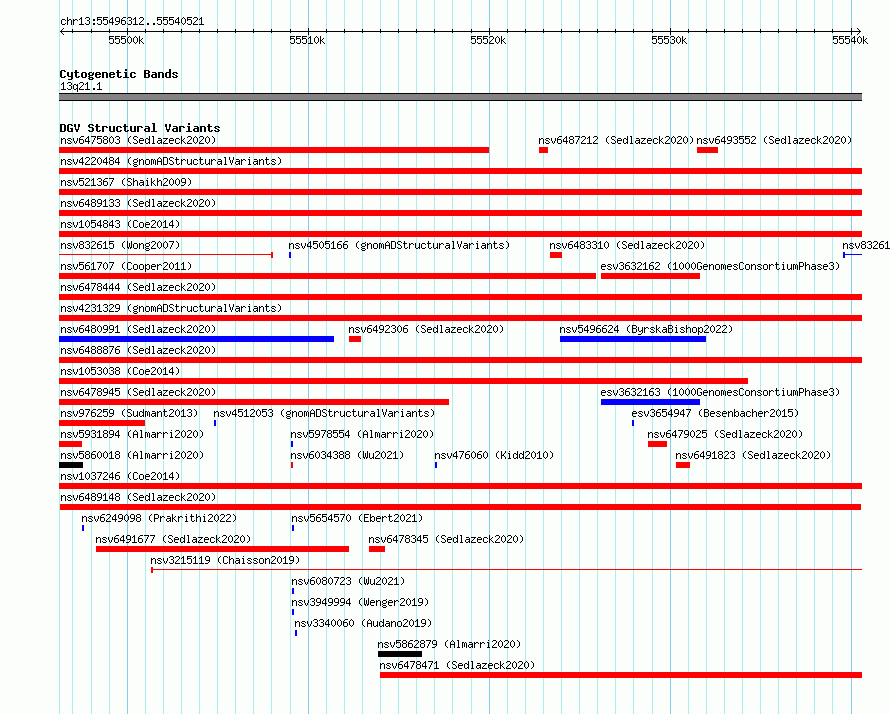The image size is (890, 714).
Task: Click nsv521367 (Shaikh2009) label
Action: (x=126, y=182)
